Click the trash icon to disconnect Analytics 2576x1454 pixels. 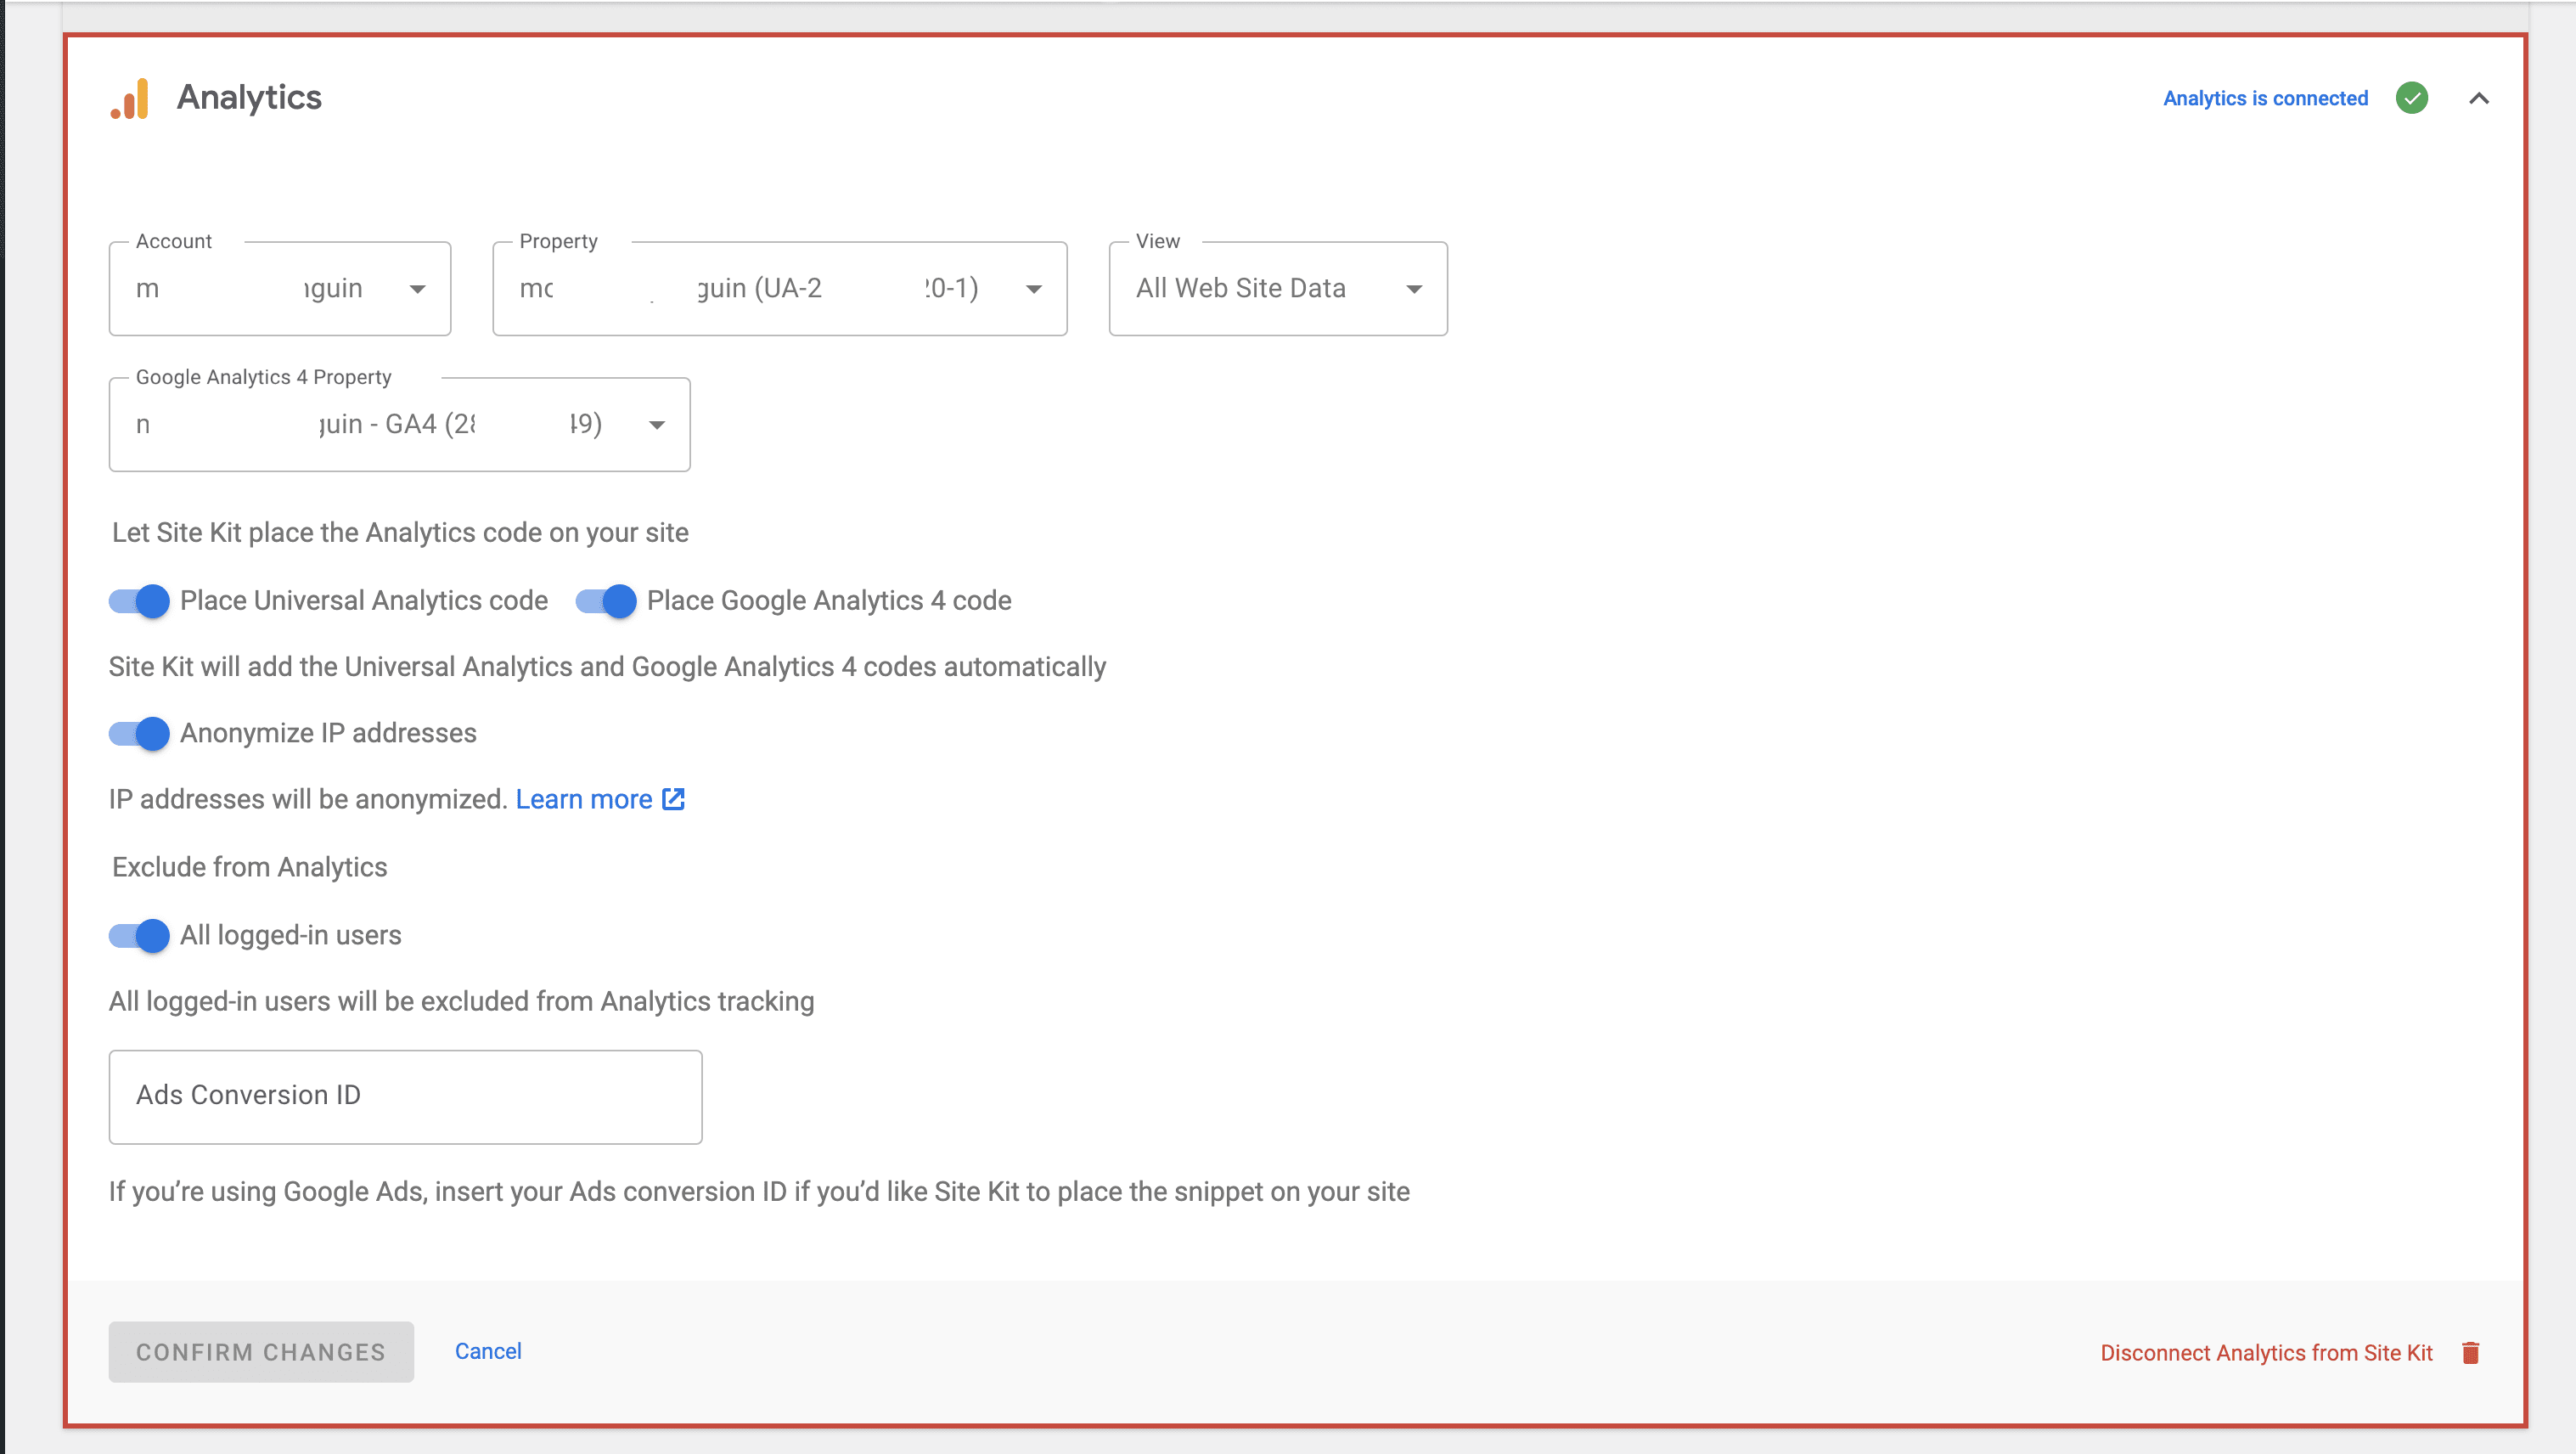(x=2471, y=1352)
